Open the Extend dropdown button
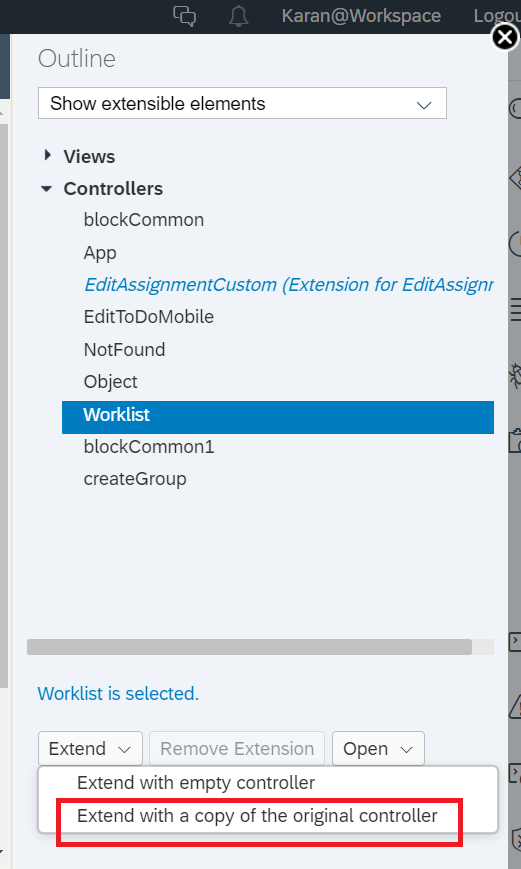The height and width of the screenshot is (869, 521). 90,749
